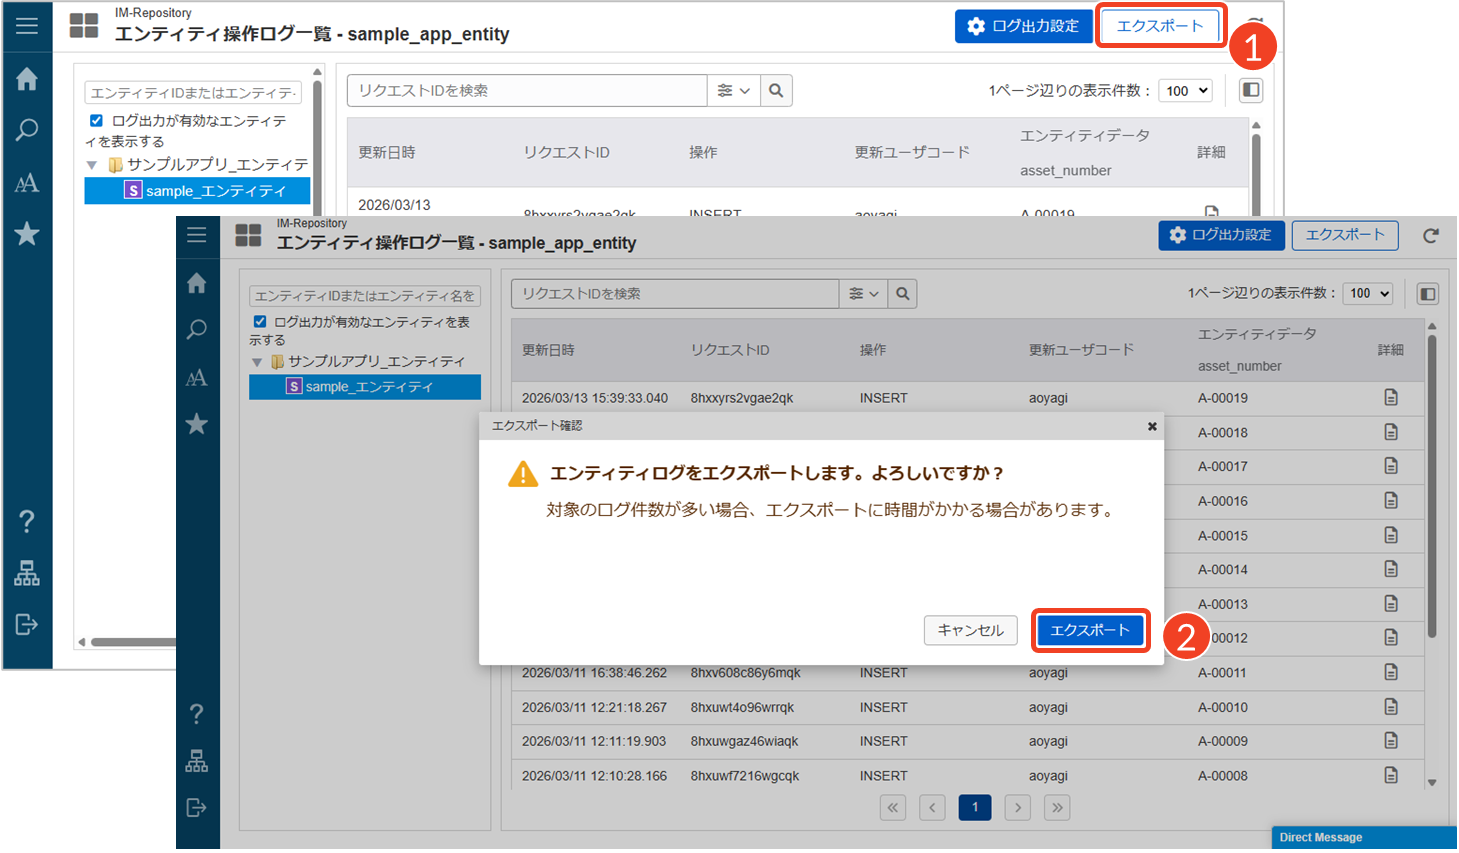Uncheck the log-enabled entities checkbox in foreground panel
Image resolution: width=1459 pixels, height=853 pixels.
tap(260, 322)
